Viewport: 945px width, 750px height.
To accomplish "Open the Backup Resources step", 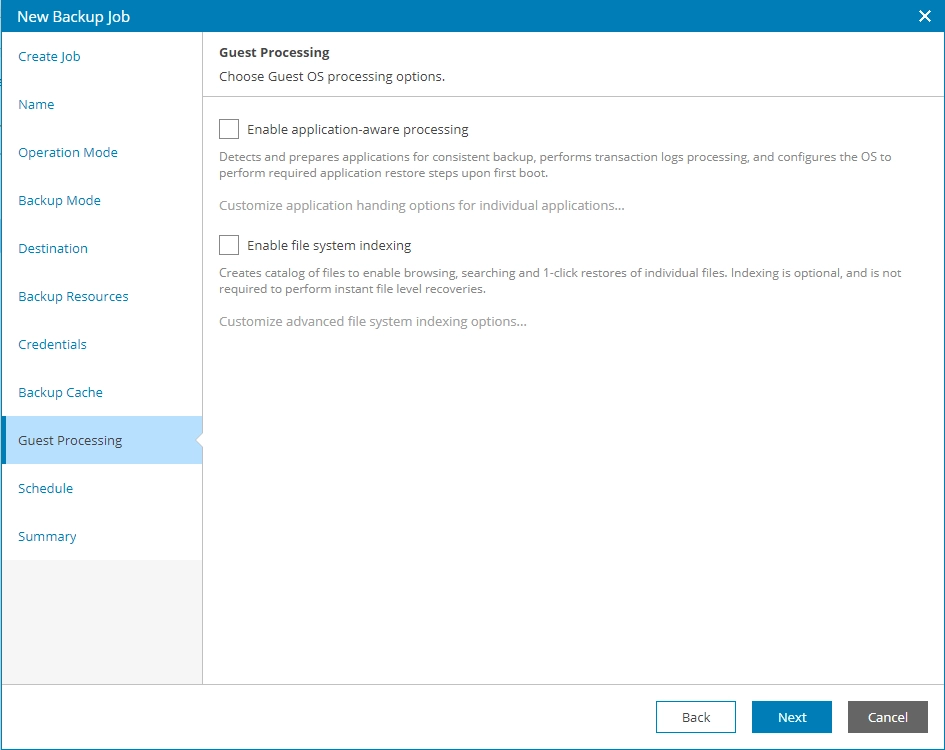I will click(73, 296).
